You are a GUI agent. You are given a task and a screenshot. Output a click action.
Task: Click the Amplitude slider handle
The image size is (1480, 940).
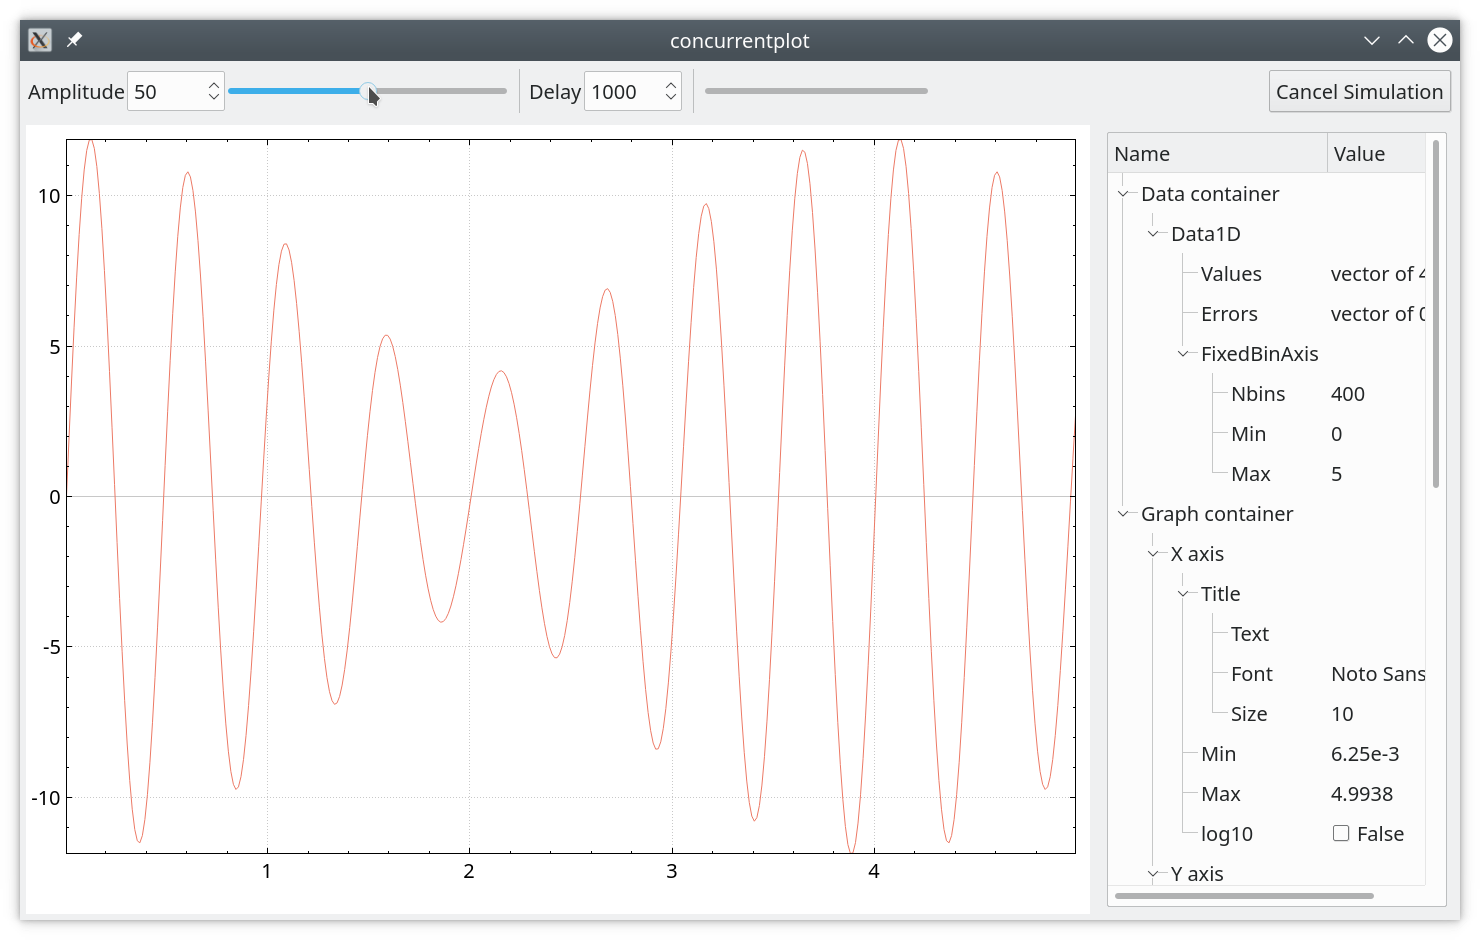pos(368,91)
